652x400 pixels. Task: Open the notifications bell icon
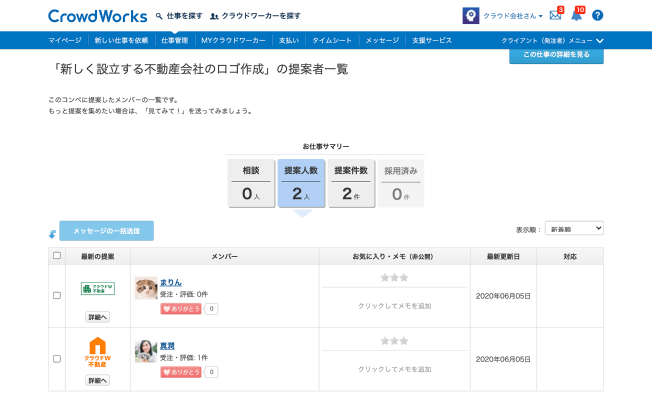576,16
